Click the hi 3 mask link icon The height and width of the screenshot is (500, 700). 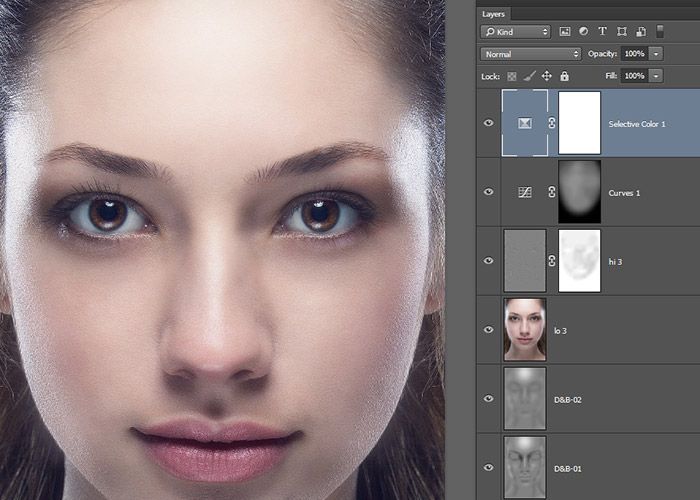pyautogui.click(x=552, y=261)
